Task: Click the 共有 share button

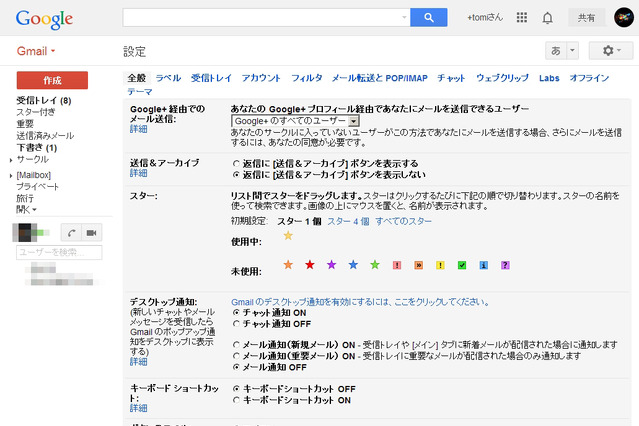Action: (586, 18)
